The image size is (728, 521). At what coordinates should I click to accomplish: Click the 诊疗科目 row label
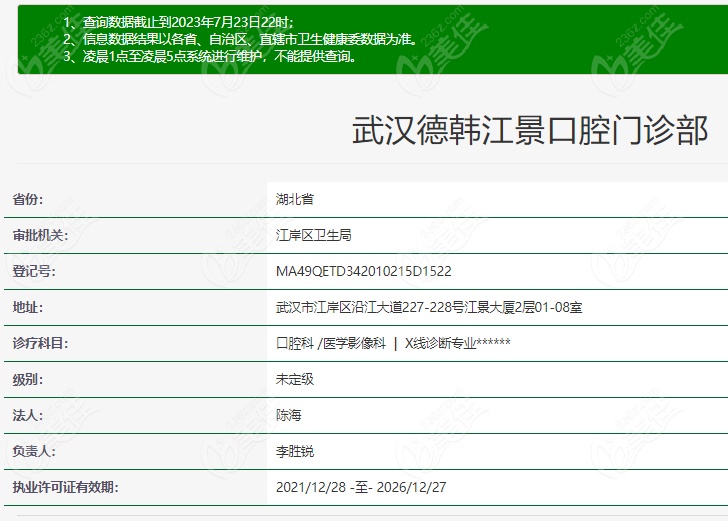click(x=39, y=343)
